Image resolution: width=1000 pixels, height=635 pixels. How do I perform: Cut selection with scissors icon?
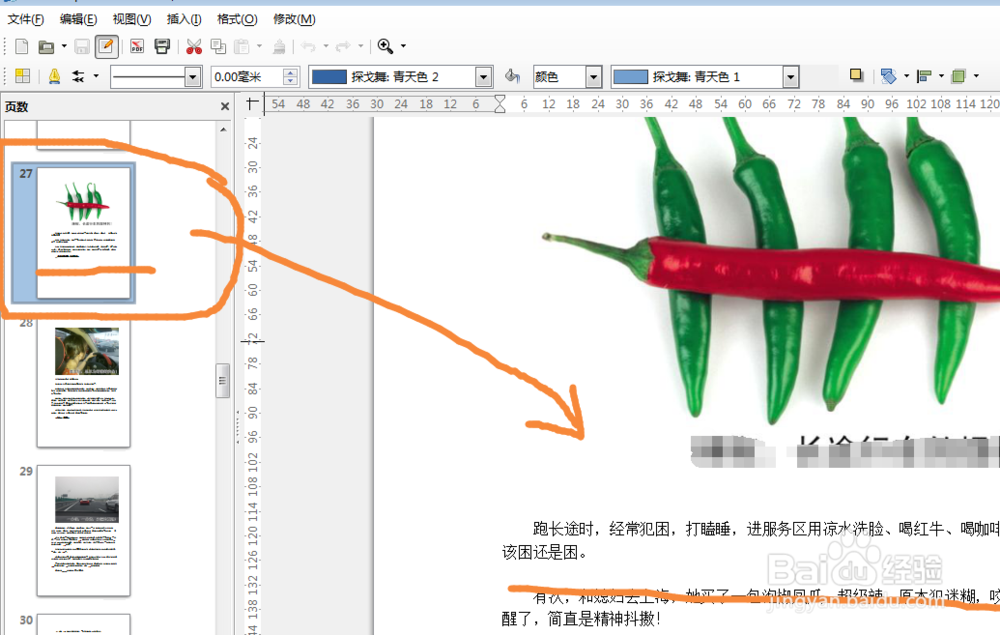click(x=194, y=47)
